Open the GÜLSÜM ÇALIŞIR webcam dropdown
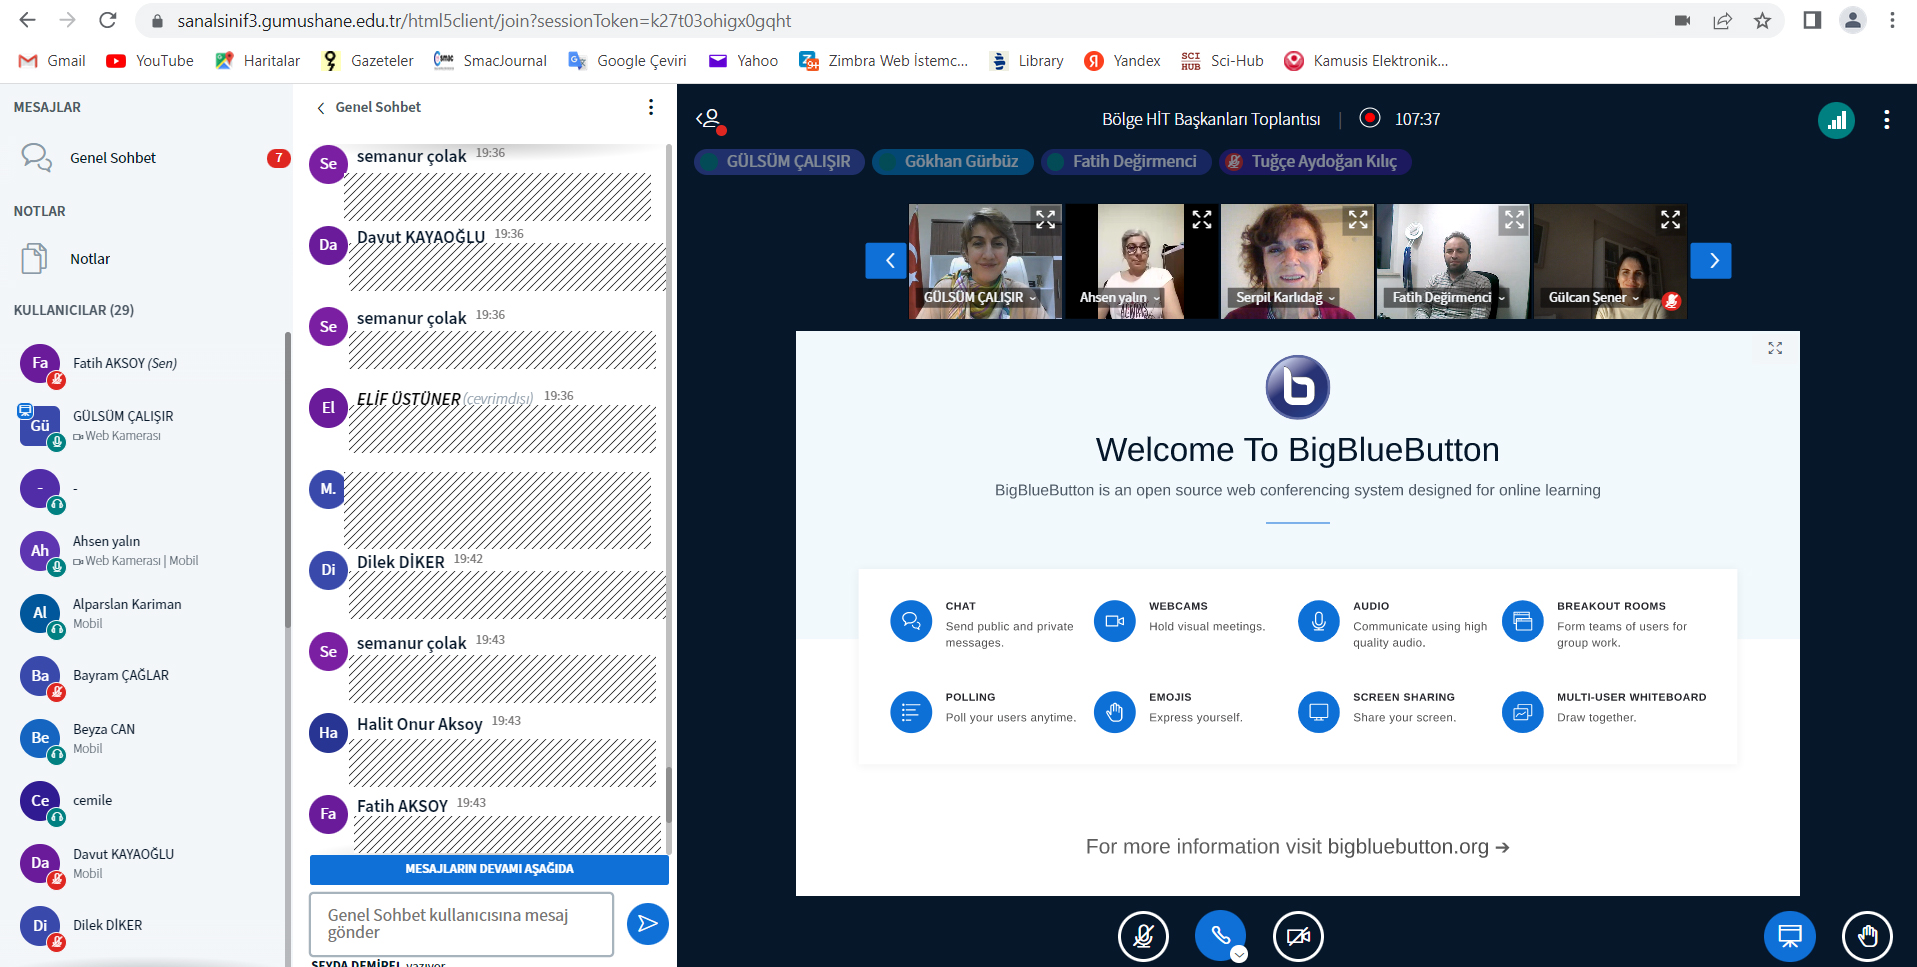Screen dimensions: 1917x967 pos(979,297)
